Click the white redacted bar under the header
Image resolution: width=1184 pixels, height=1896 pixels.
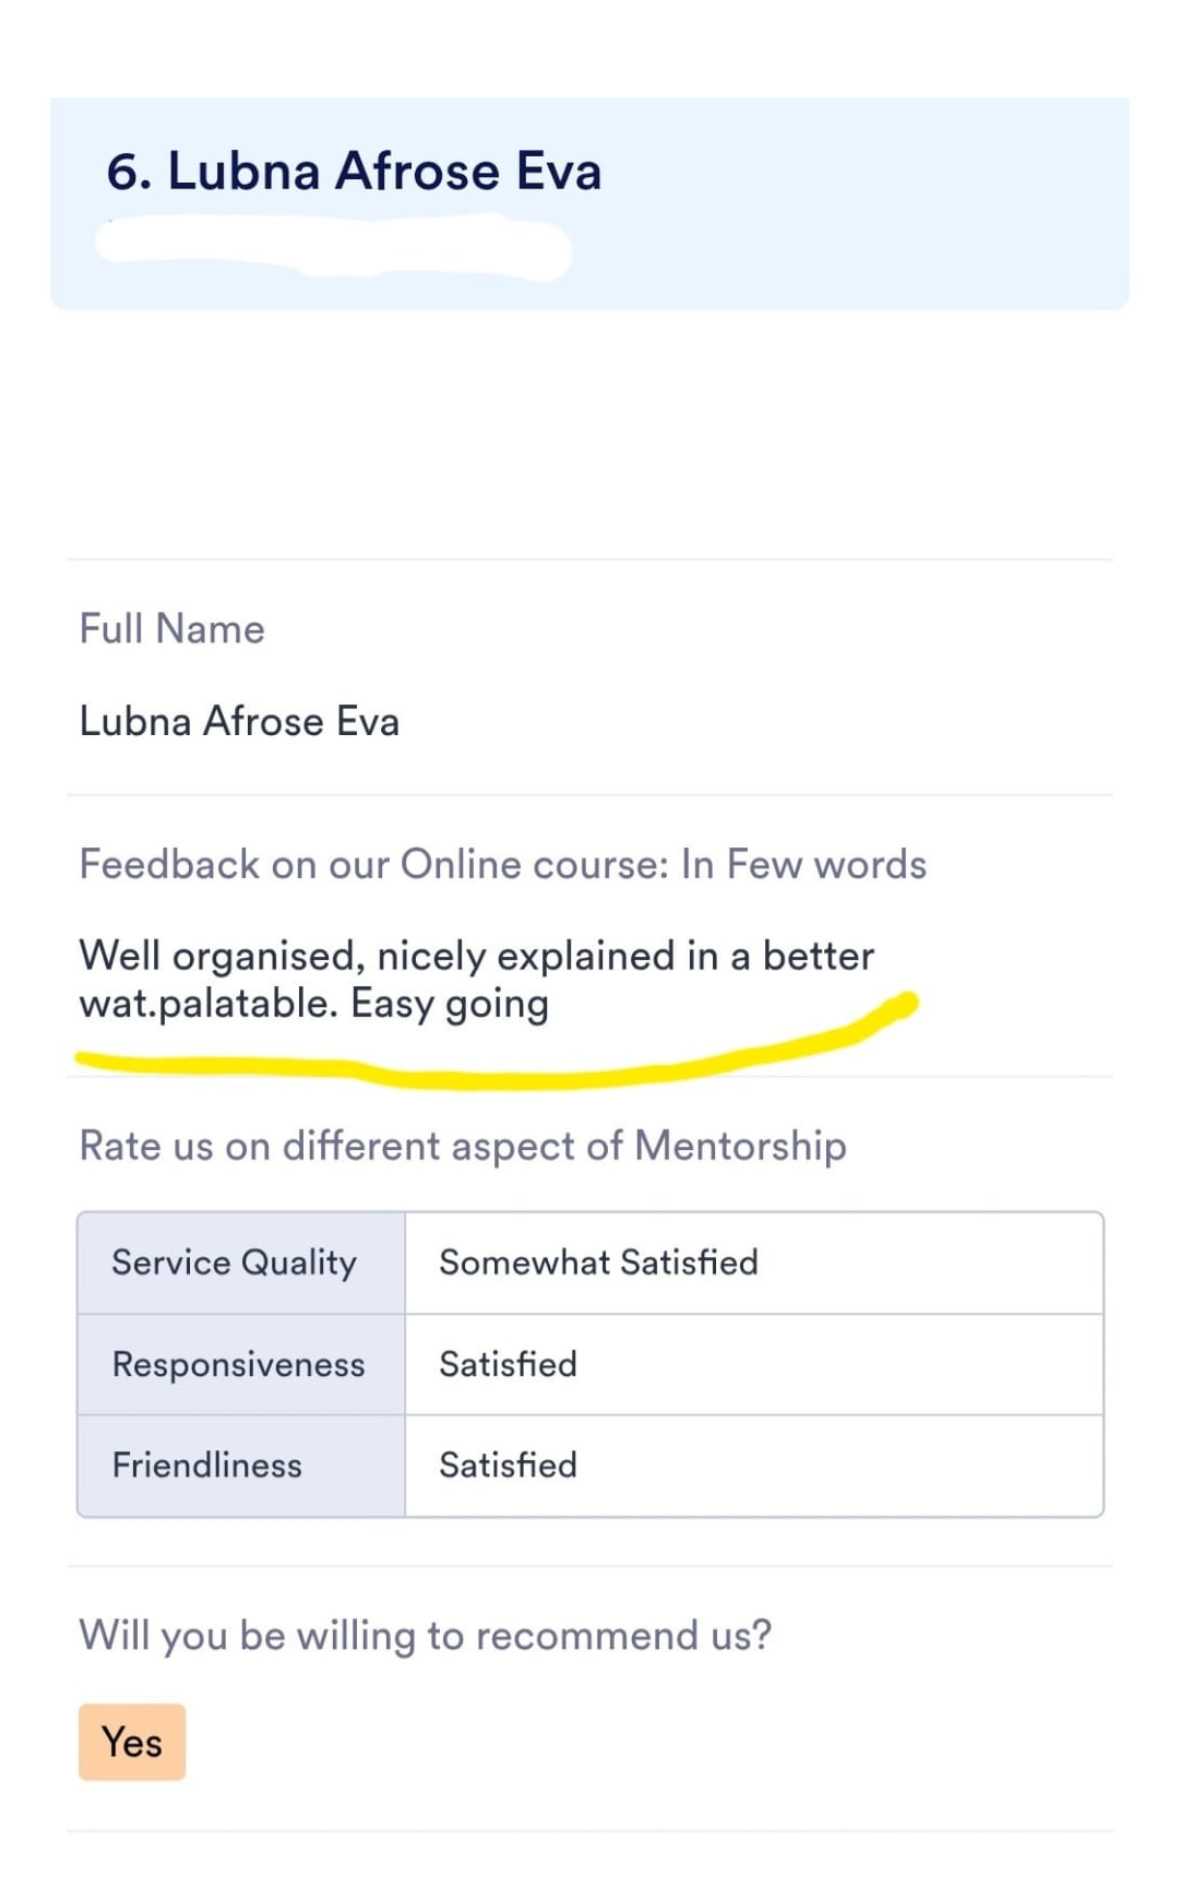pyautogui.click(x=333, y=248)
